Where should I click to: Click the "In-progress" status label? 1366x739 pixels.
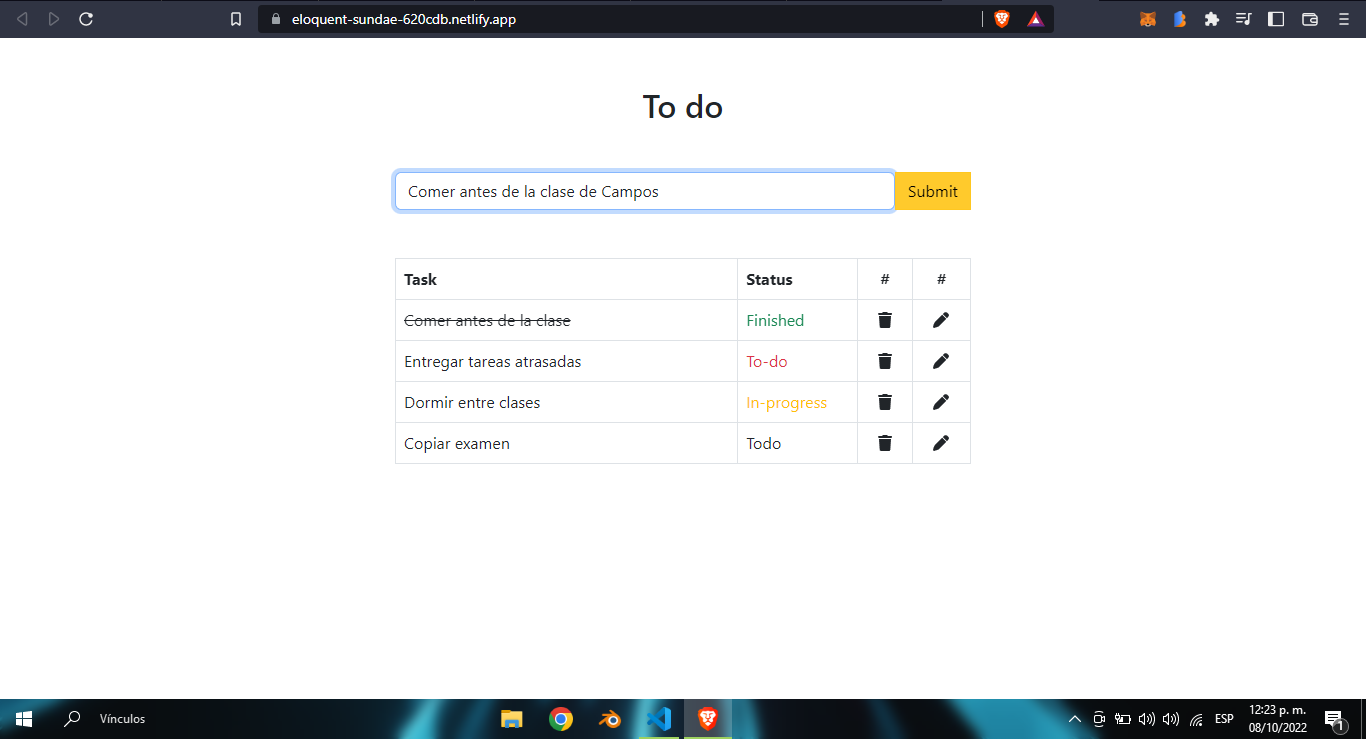click(787, 401)
